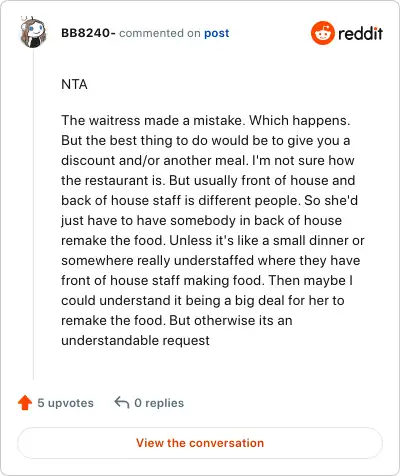Viewport: 400px width, 476px height.
Task: Click the line "just have to have somebody"
Action: 201,220
